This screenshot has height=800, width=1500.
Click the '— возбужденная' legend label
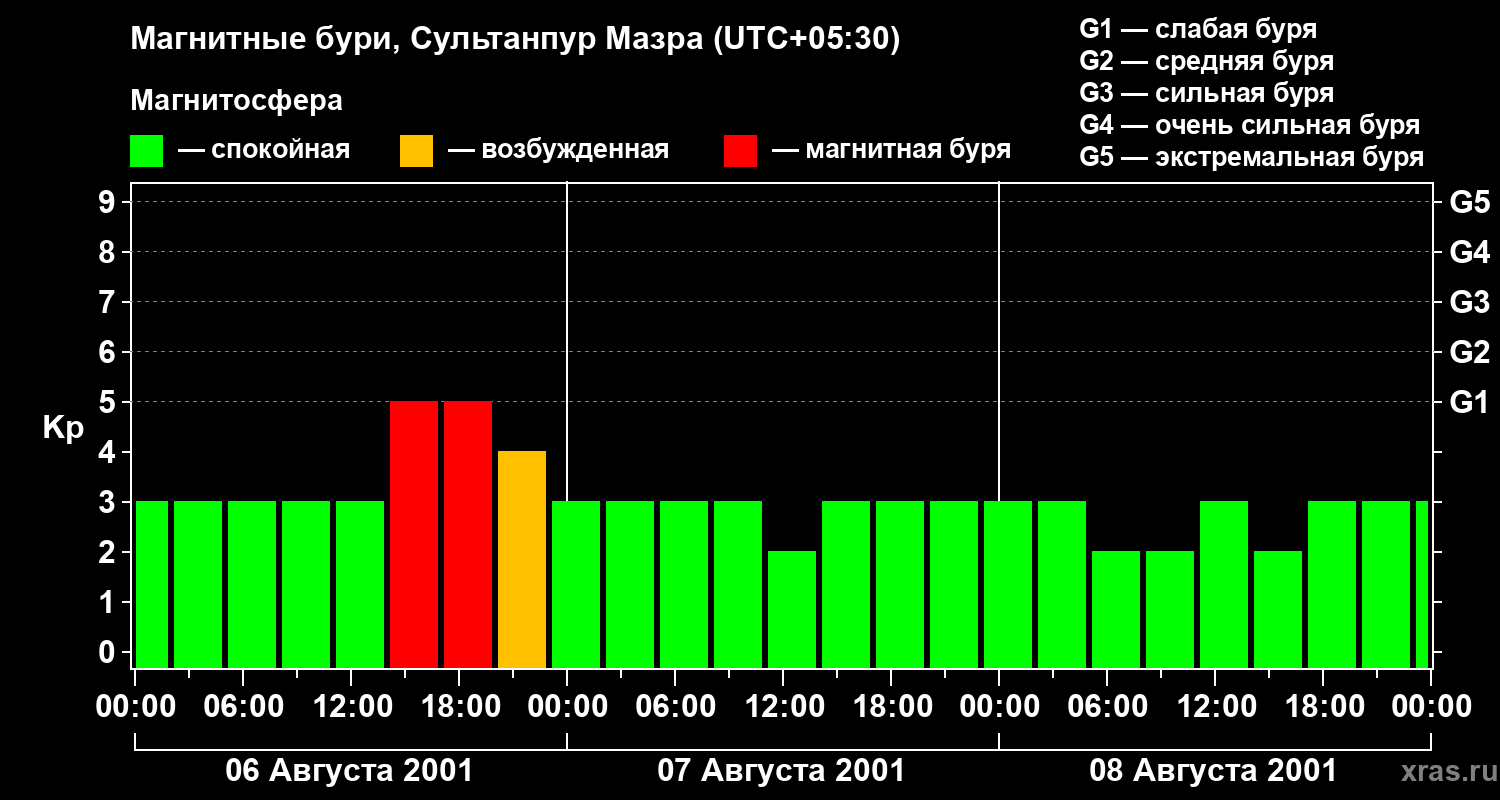point(558,151)
